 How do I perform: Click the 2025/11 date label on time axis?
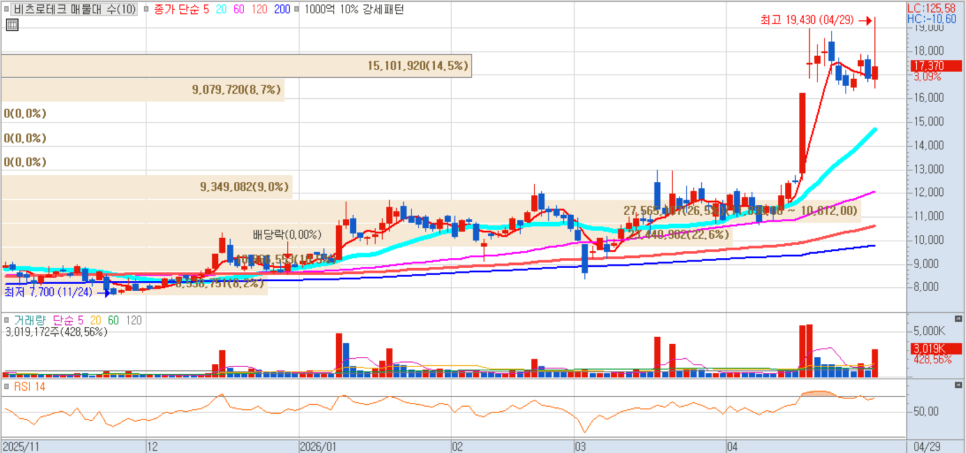tap(21, 445)
